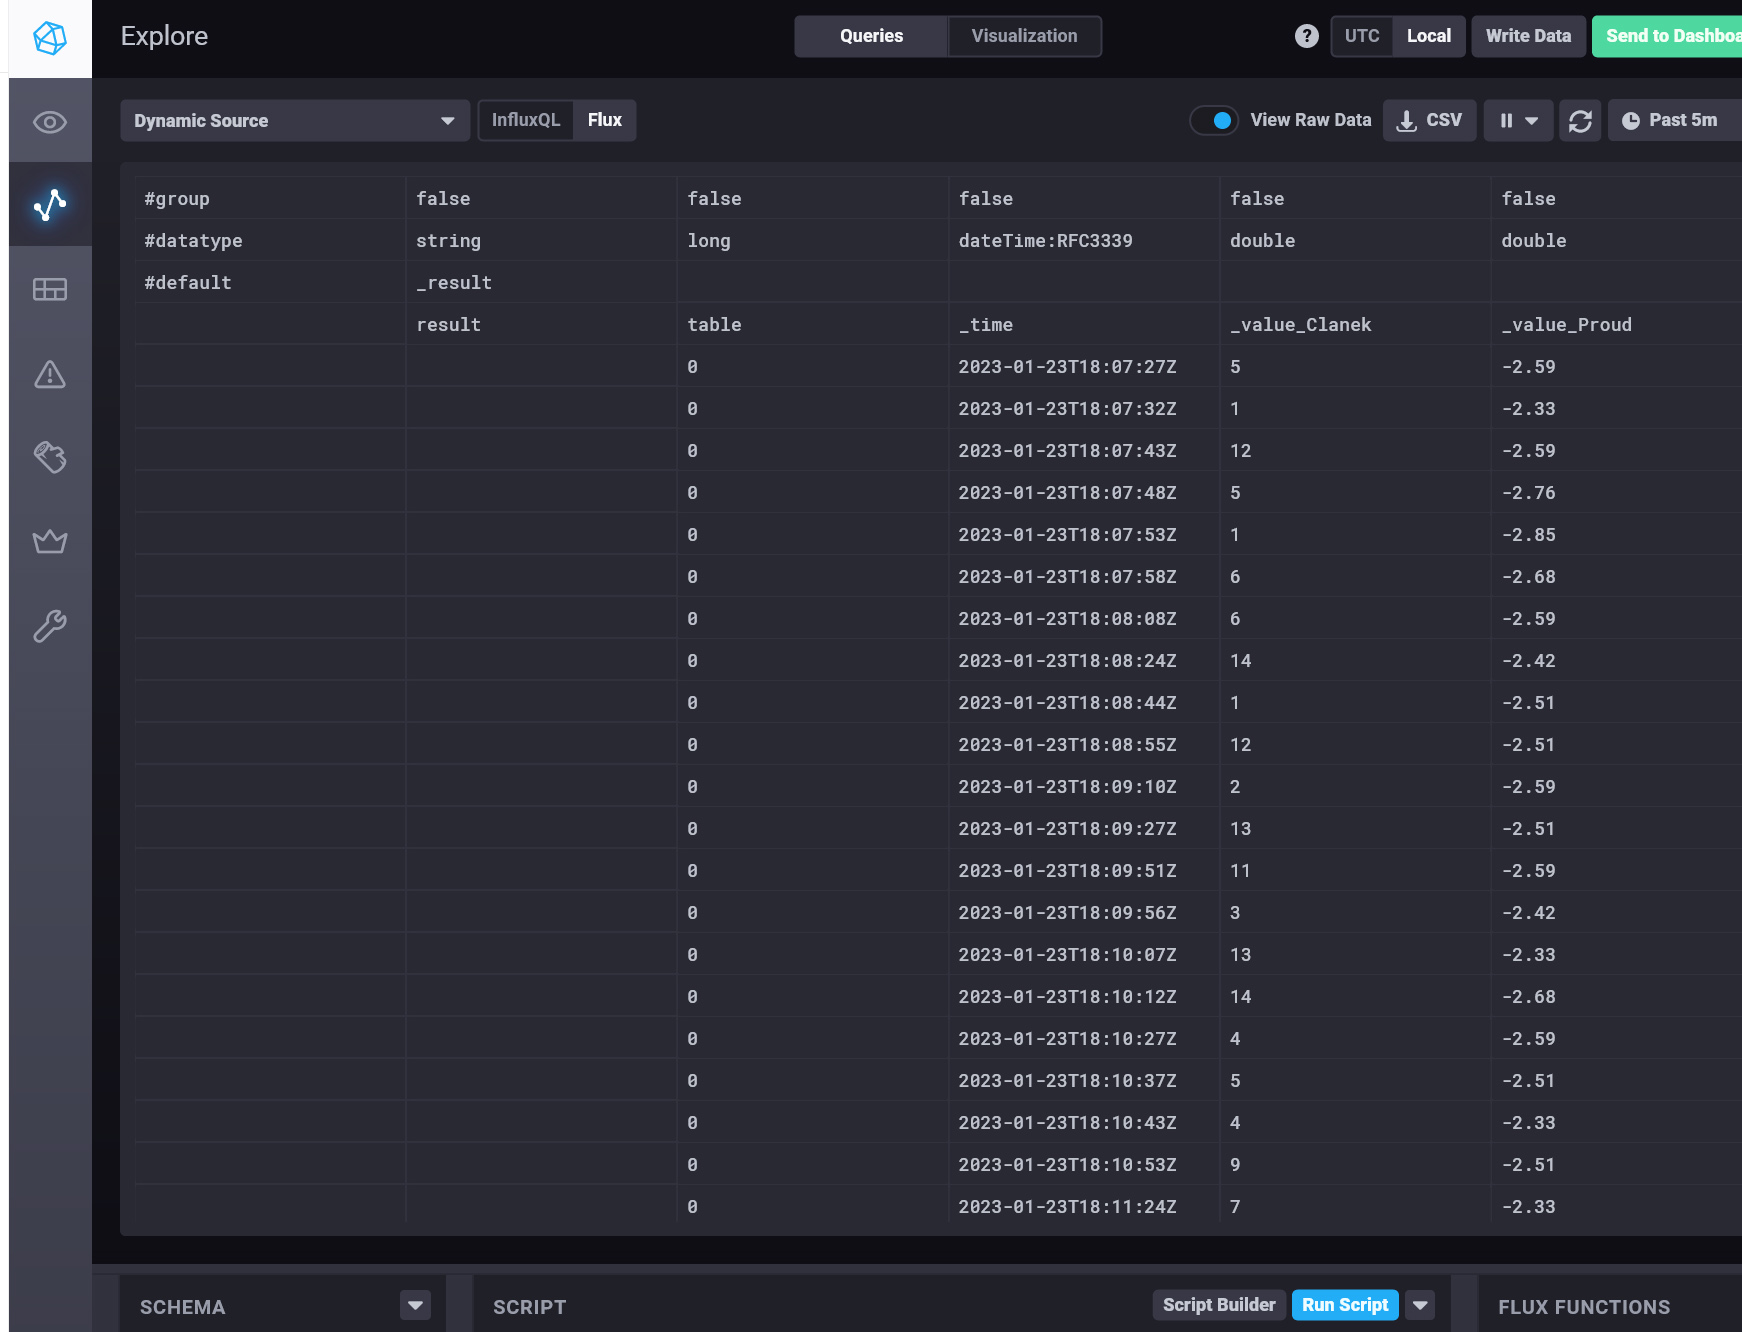Select the Queries tab
Screen dimensions: 1742x1332
click(x=871, y=36)
